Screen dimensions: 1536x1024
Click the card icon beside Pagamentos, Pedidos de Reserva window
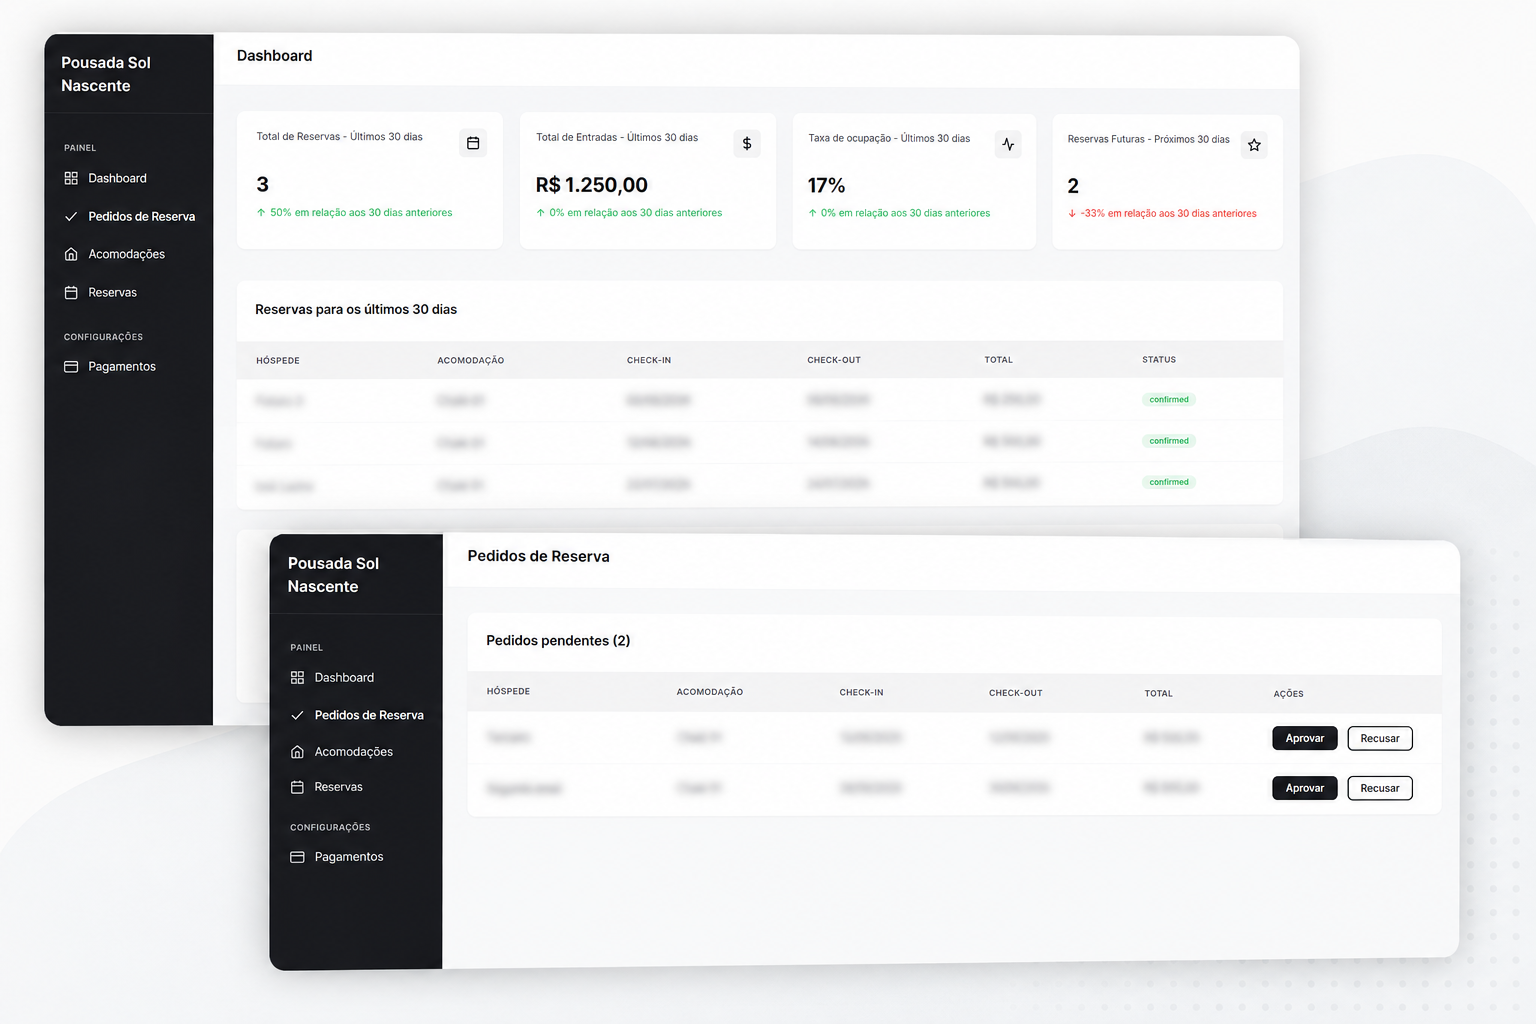point(297,857)
